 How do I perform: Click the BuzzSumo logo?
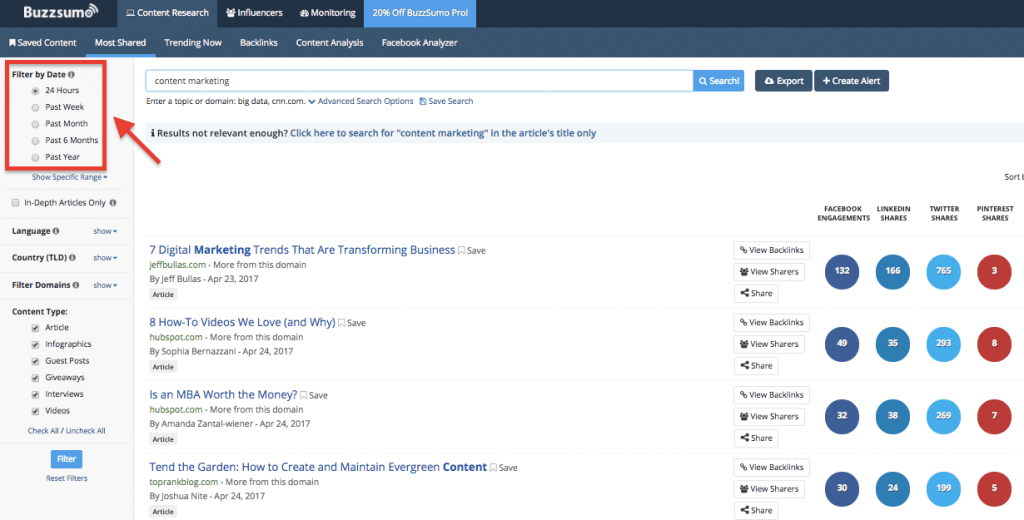[x=60, y=12]
